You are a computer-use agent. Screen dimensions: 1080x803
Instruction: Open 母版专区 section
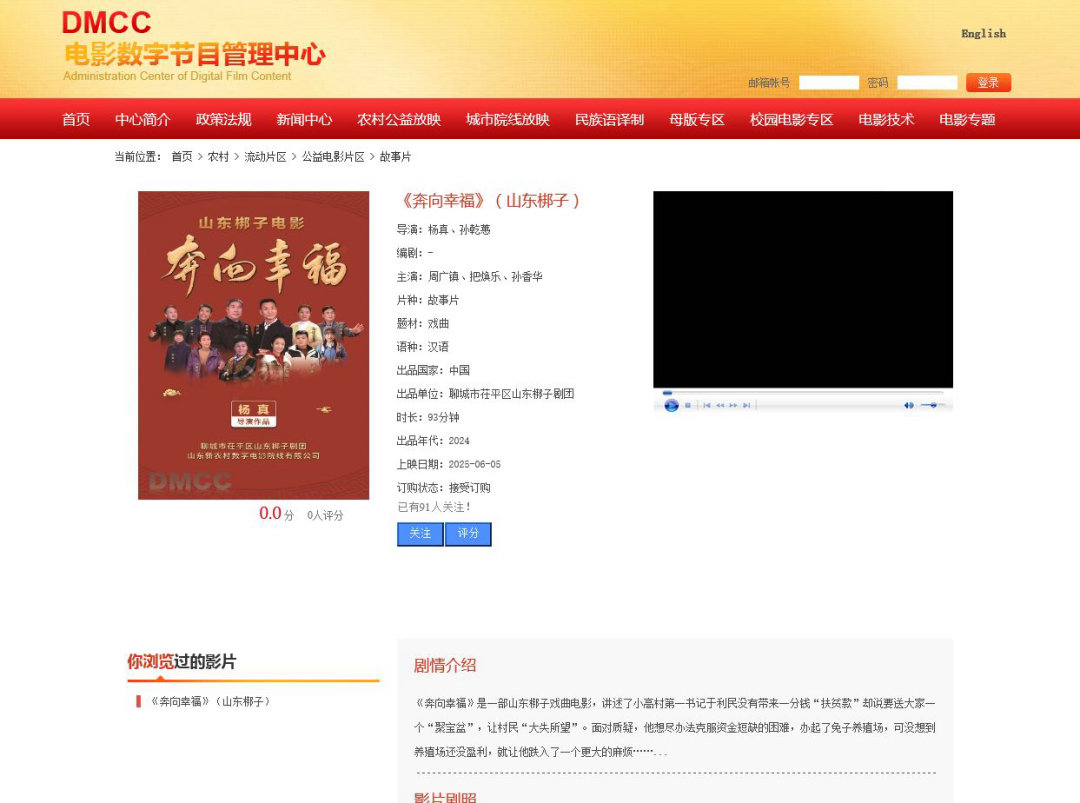coord(696,119)
